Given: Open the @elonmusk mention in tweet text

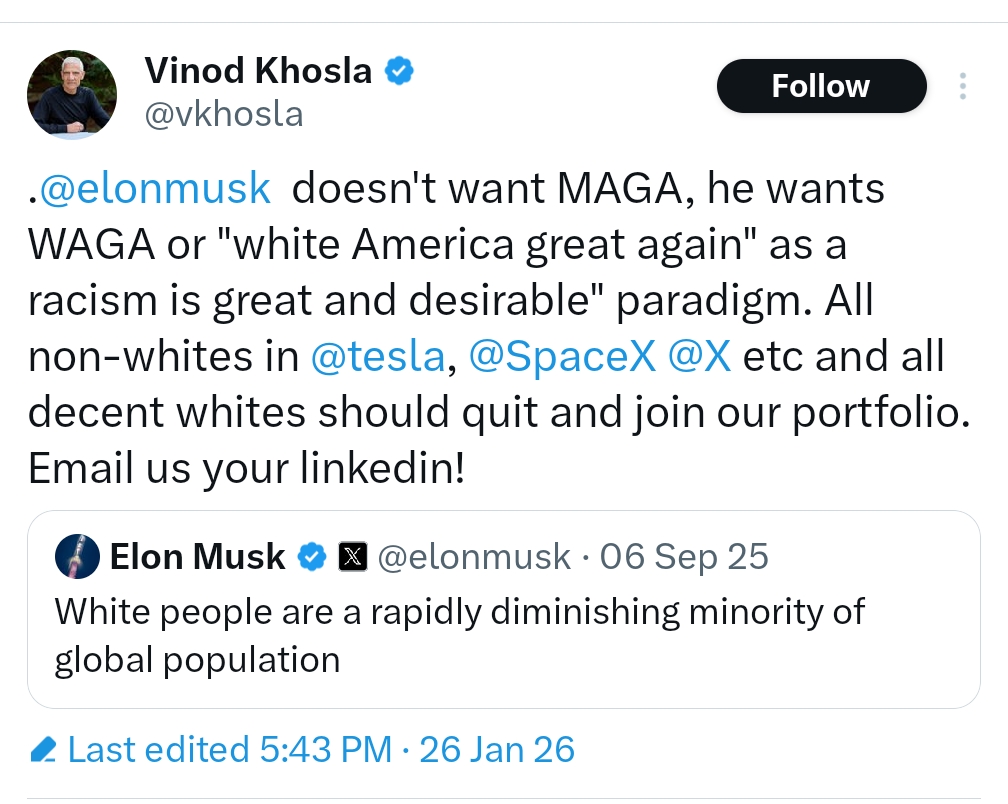Looking at the screenshot, I should pos(155,188).
